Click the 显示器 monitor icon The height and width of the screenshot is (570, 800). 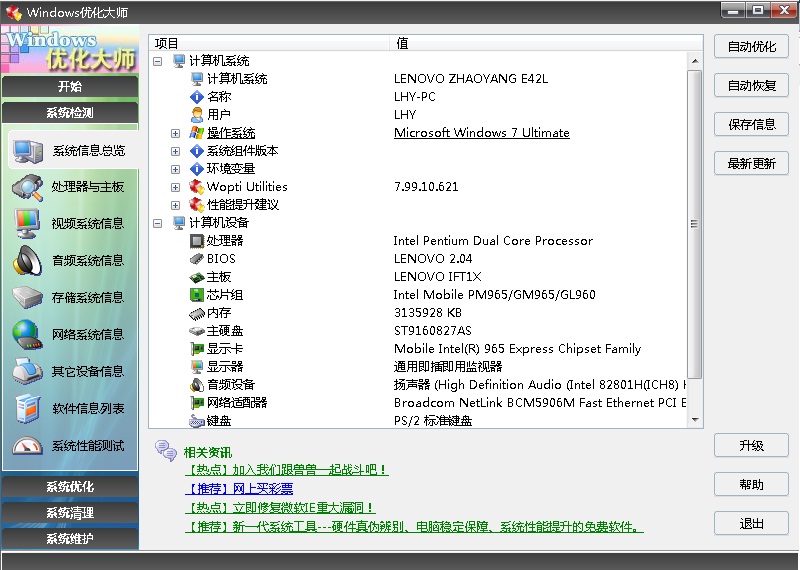196,367
